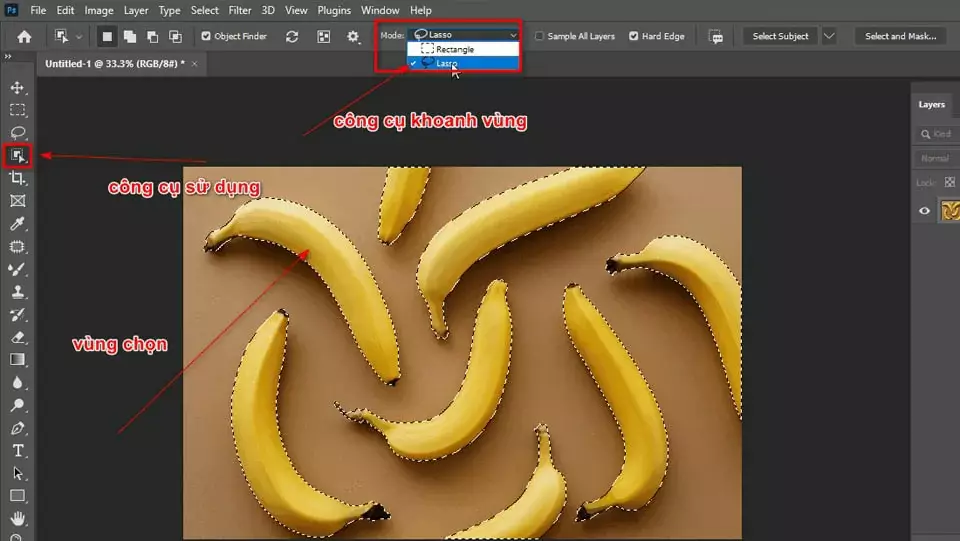The height and width of the screenshot is (541, 960).
Task: Open the View menu
Action: (x=296, y=10)
